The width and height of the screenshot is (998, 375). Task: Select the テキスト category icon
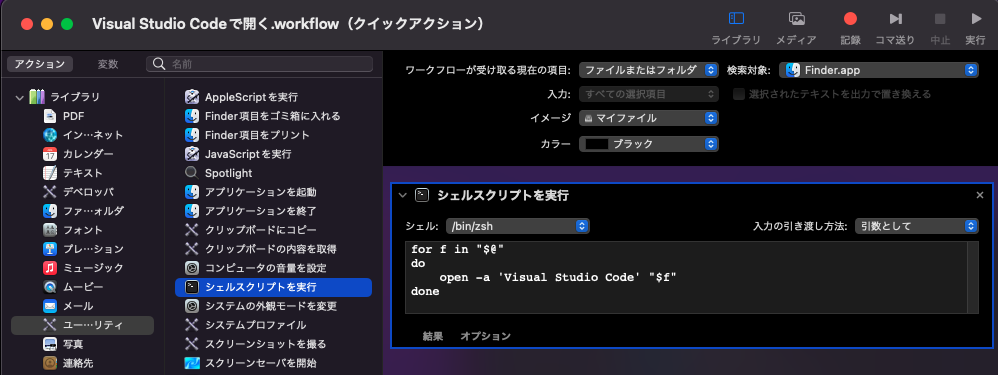(x=50, y=173)
